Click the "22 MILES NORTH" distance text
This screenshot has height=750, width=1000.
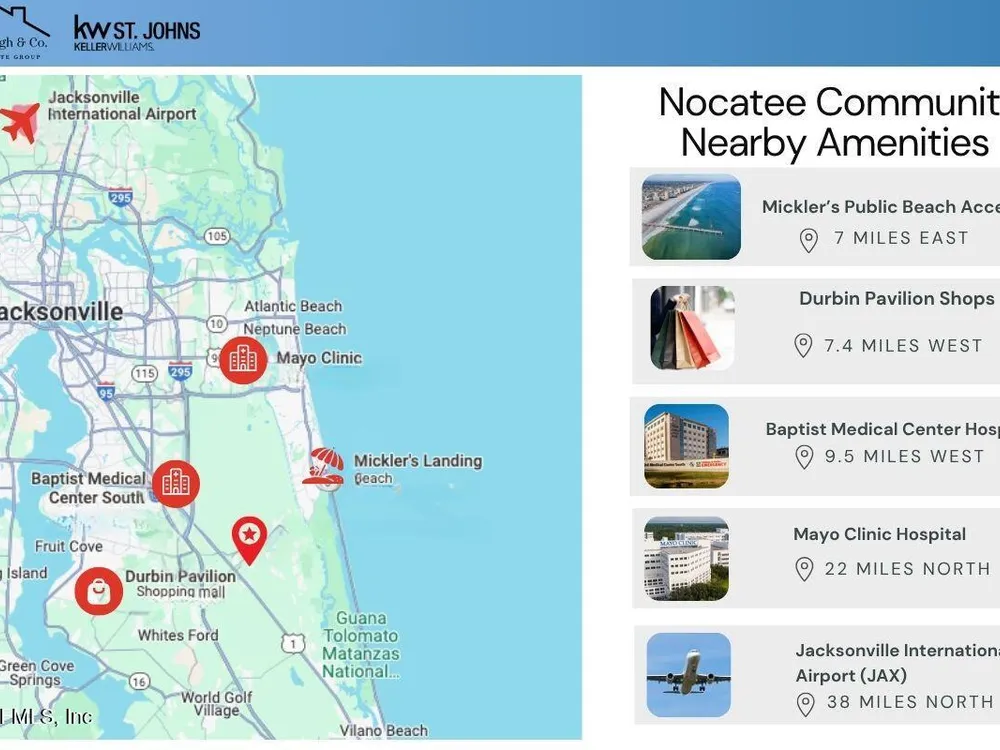[907, 568]
